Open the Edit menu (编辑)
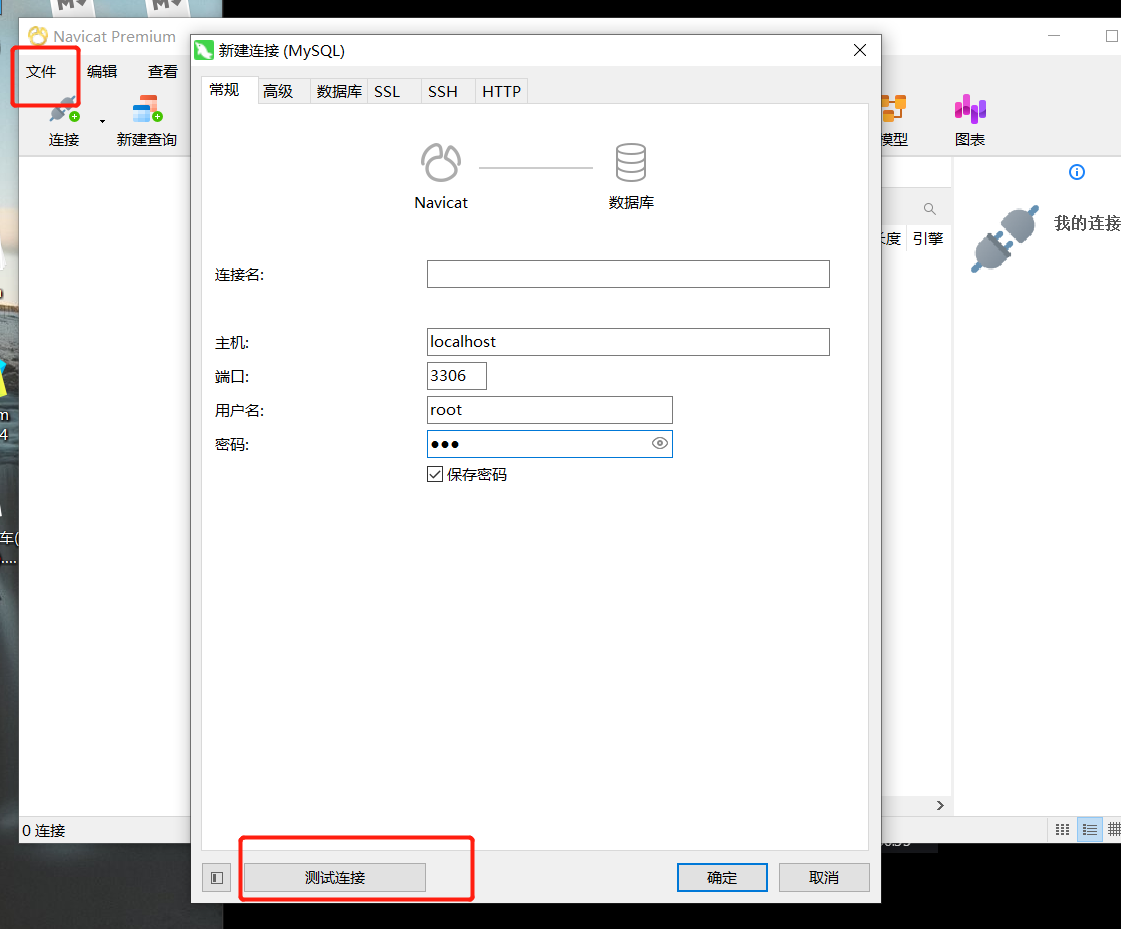This screenshot has height=929, width=1121. click(102, 72)
